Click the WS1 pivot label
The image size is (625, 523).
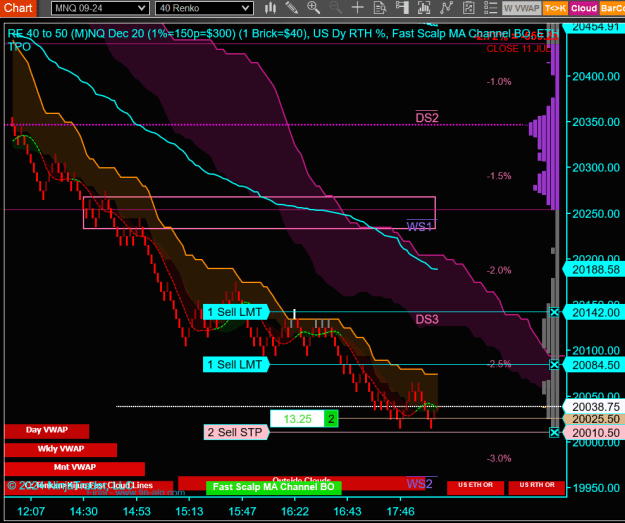[x=419, y=226]
